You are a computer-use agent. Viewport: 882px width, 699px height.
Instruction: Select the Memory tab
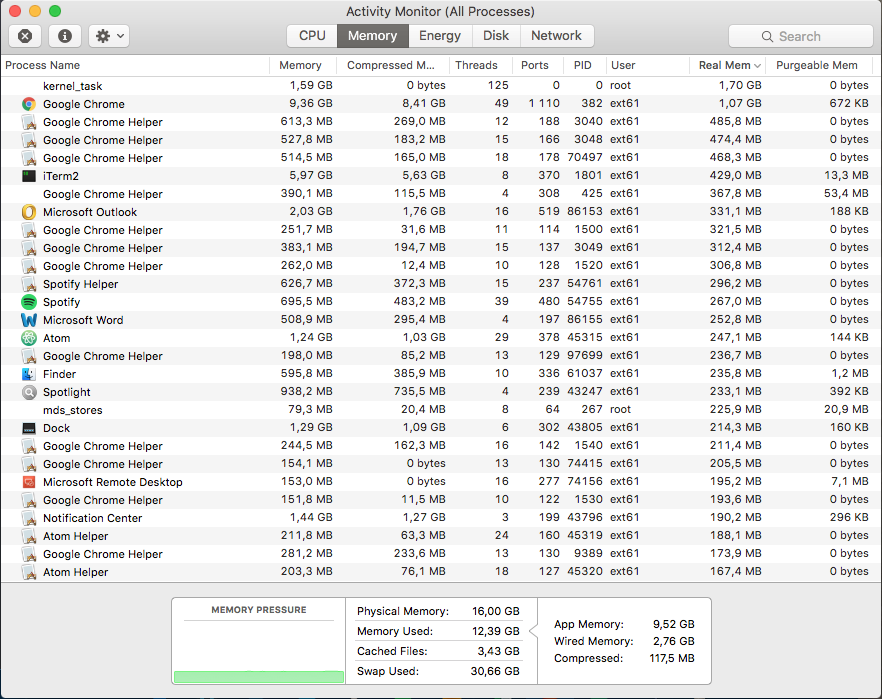372,36
